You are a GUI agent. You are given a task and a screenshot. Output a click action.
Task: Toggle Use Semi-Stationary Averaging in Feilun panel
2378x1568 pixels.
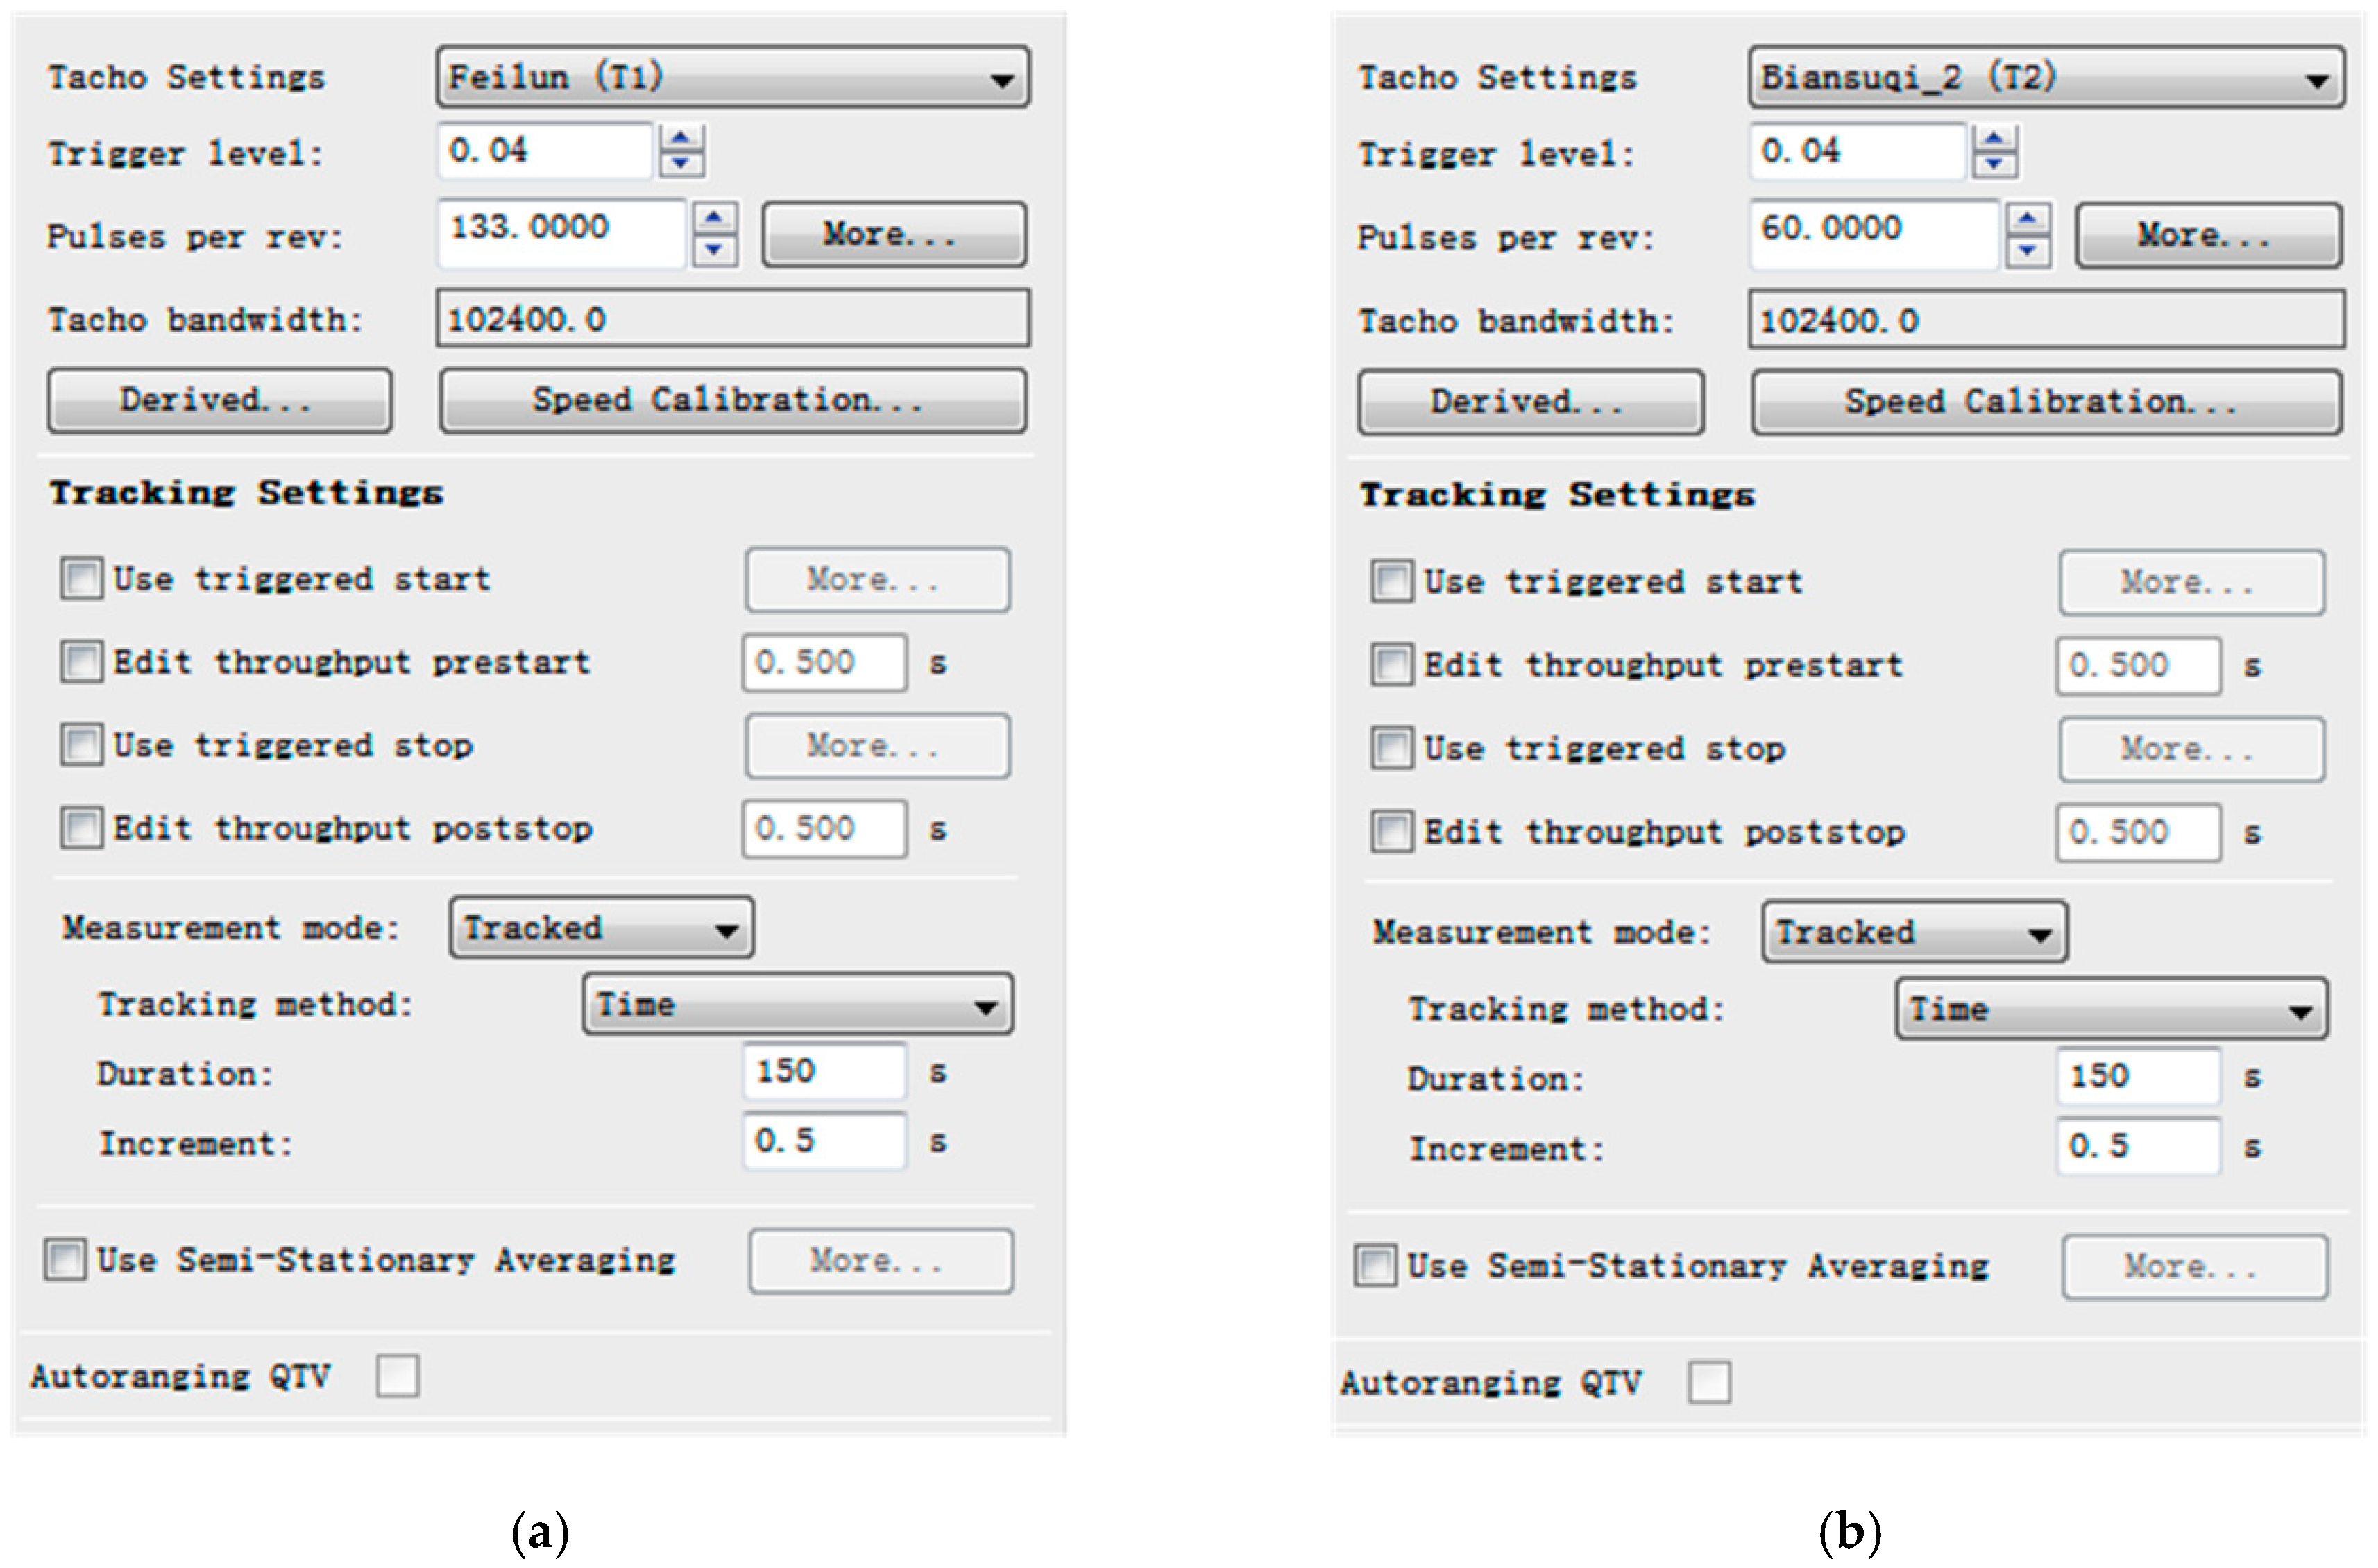click(x=65, y=1260)
